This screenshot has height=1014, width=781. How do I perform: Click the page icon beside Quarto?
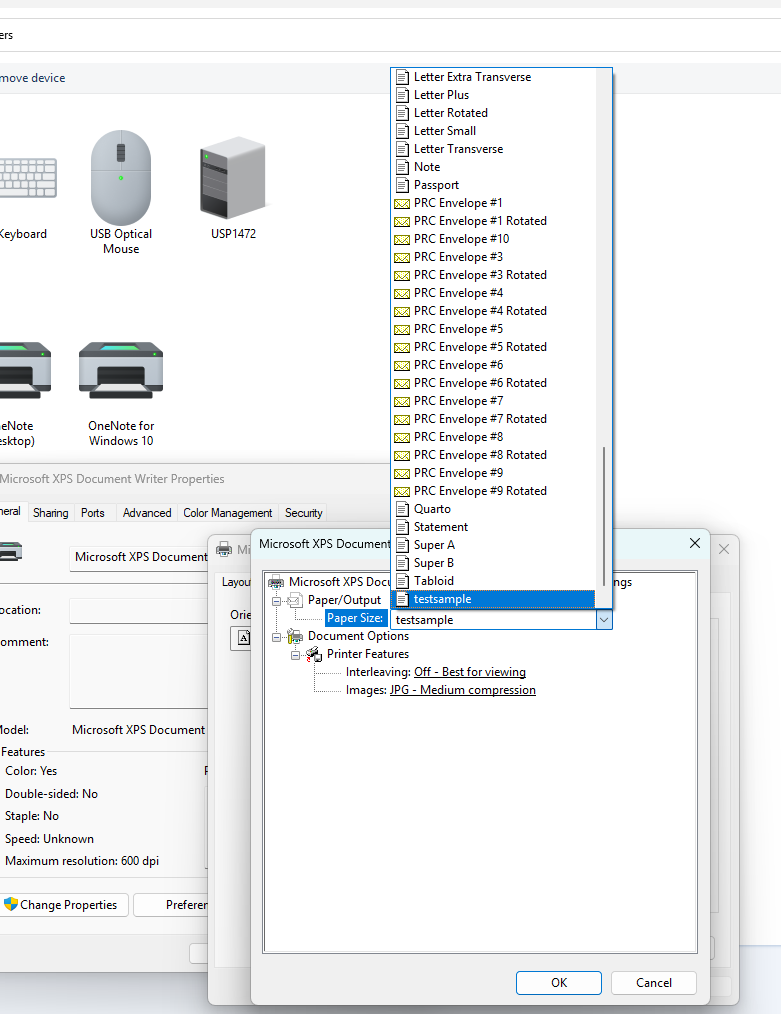(x=402, y=509)
